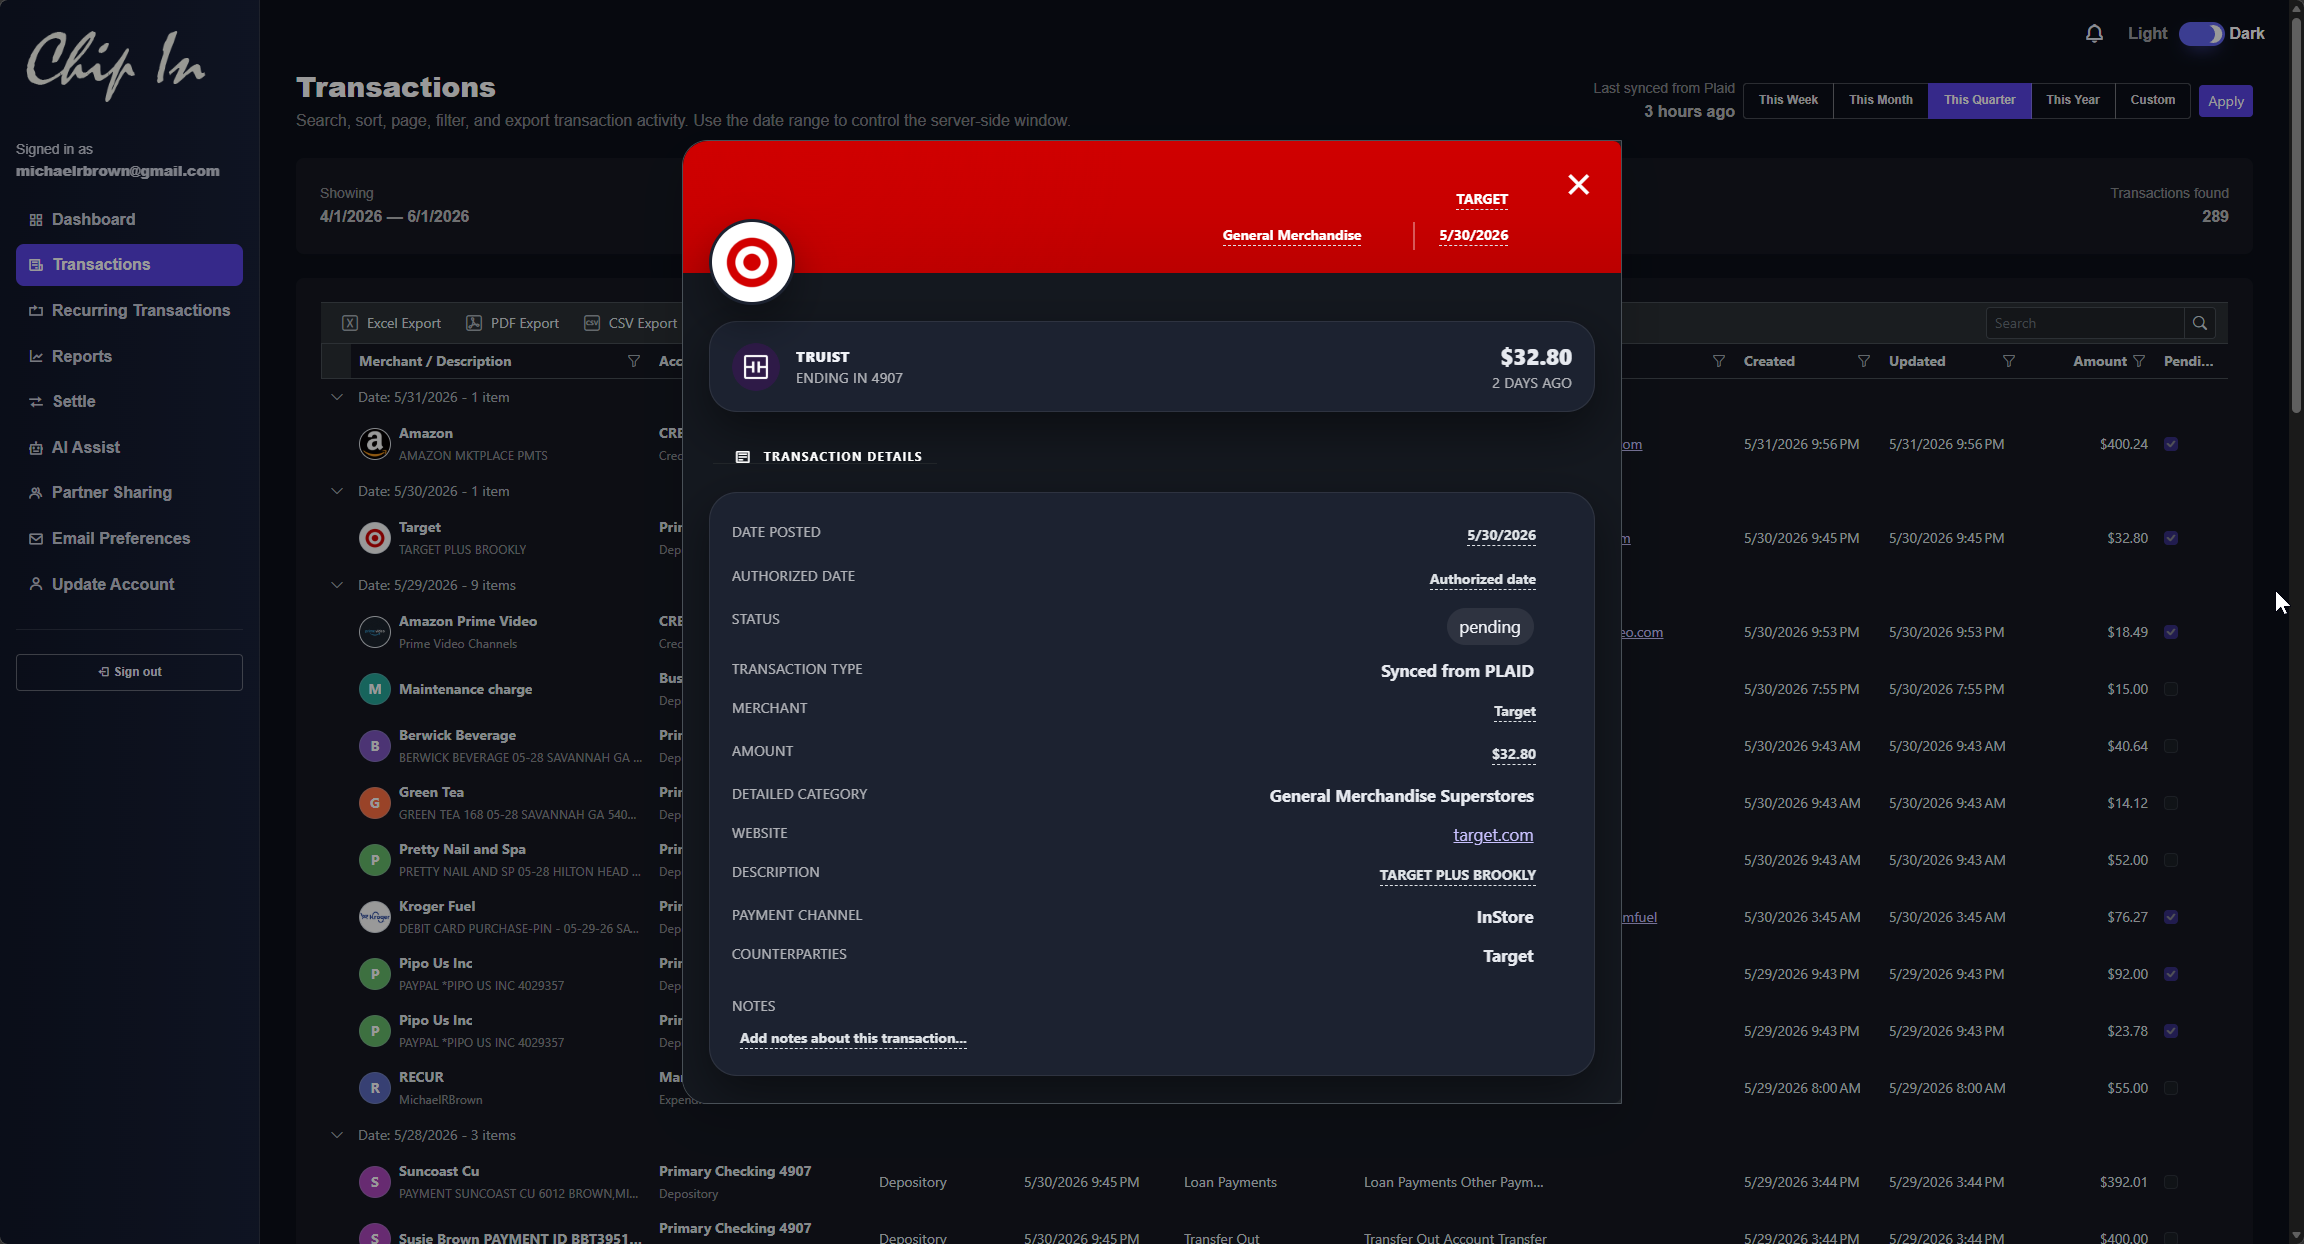Click the Amazon merchant logo in row
This screenshot has width=2304, height=1244.
click(x=375, y=443)
